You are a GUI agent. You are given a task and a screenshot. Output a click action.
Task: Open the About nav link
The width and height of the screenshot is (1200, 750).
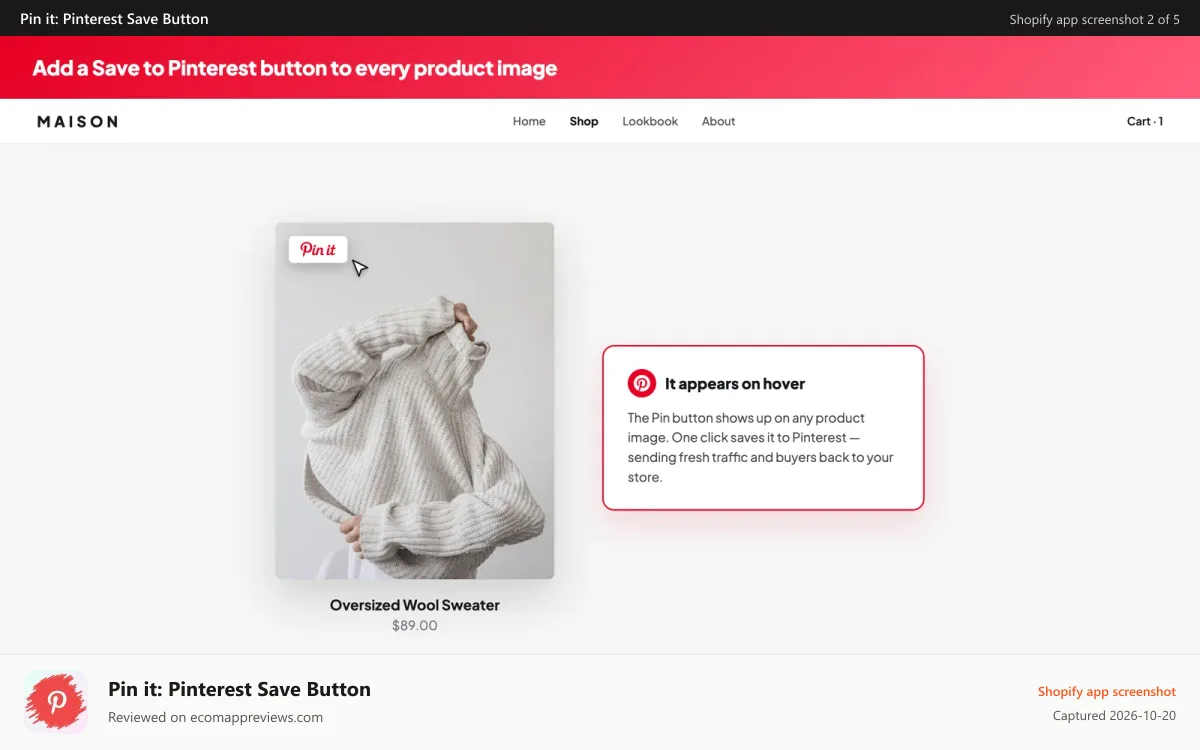point(718,121)
